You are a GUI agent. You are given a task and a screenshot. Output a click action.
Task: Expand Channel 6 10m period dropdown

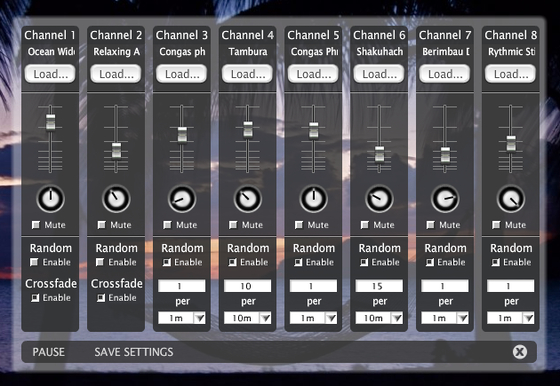coord(379,318)
